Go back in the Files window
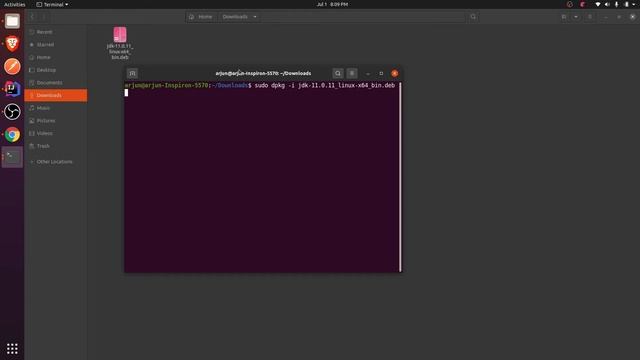Image resolution: width=640 pixels, height=360 pixels. 32,17
